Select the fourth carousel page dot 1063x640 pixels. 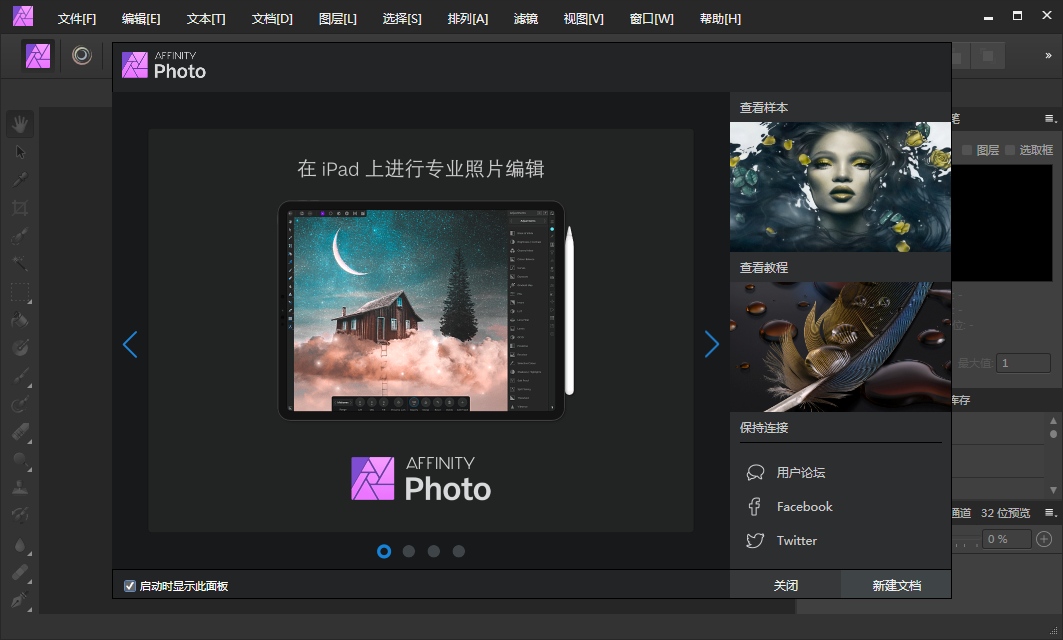point(459,551)
